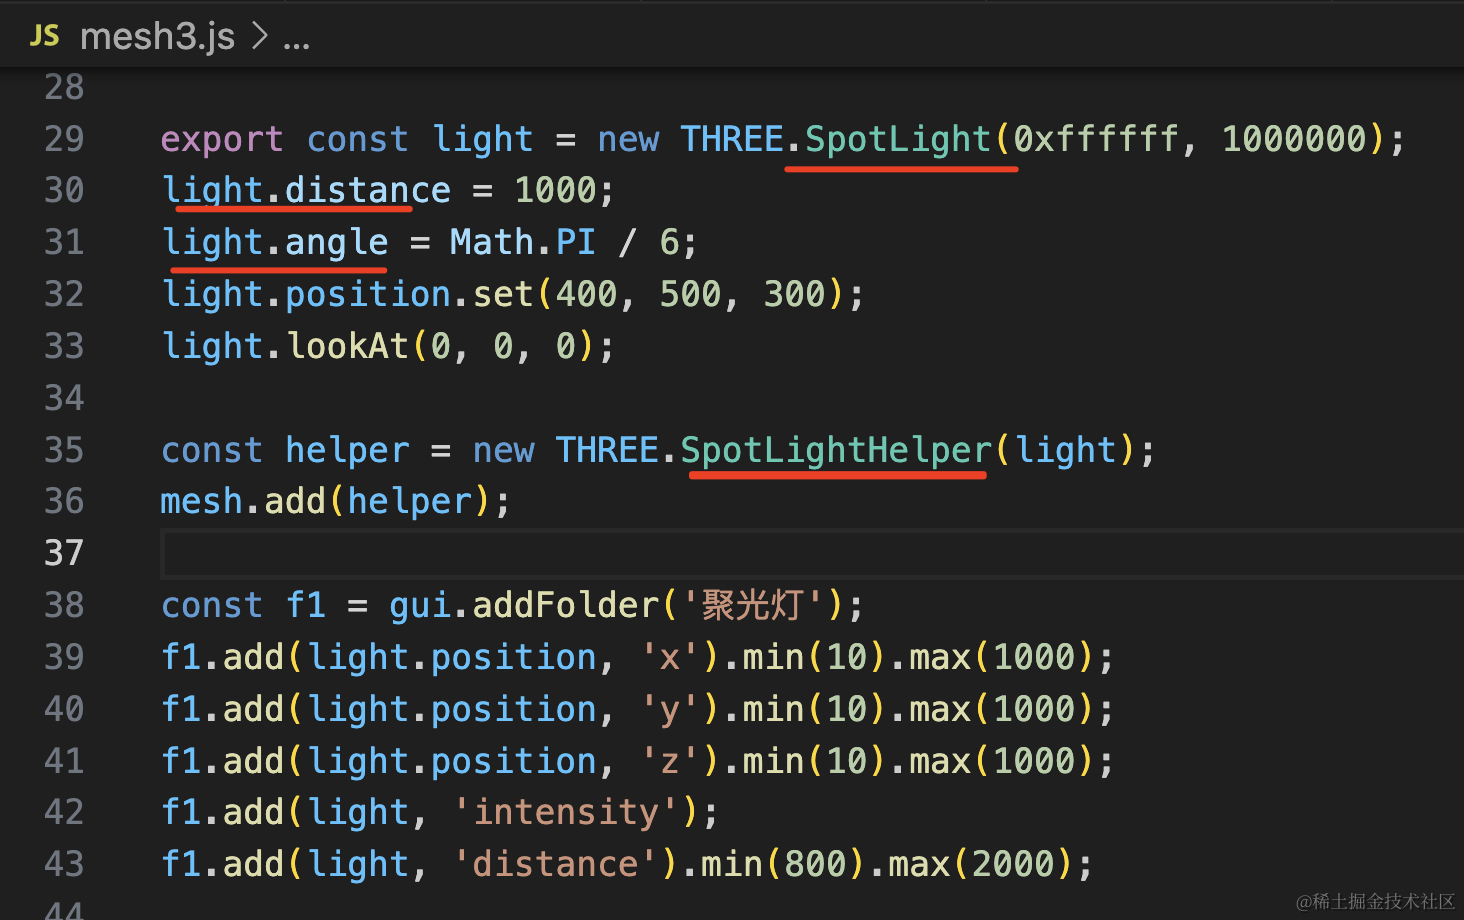Click the '聚光灯' string literal

[753, 605]
